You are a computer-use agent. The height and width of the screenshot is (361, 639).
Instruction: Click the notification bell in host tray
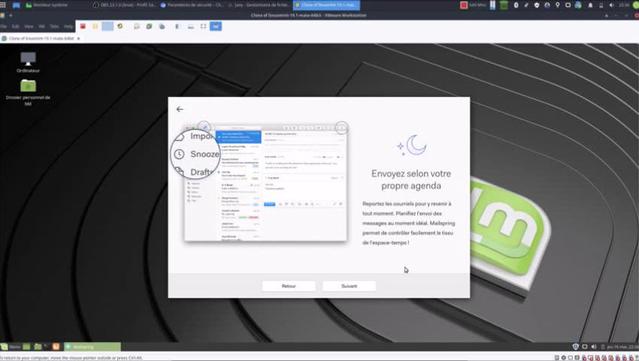[x=590, y=5]
